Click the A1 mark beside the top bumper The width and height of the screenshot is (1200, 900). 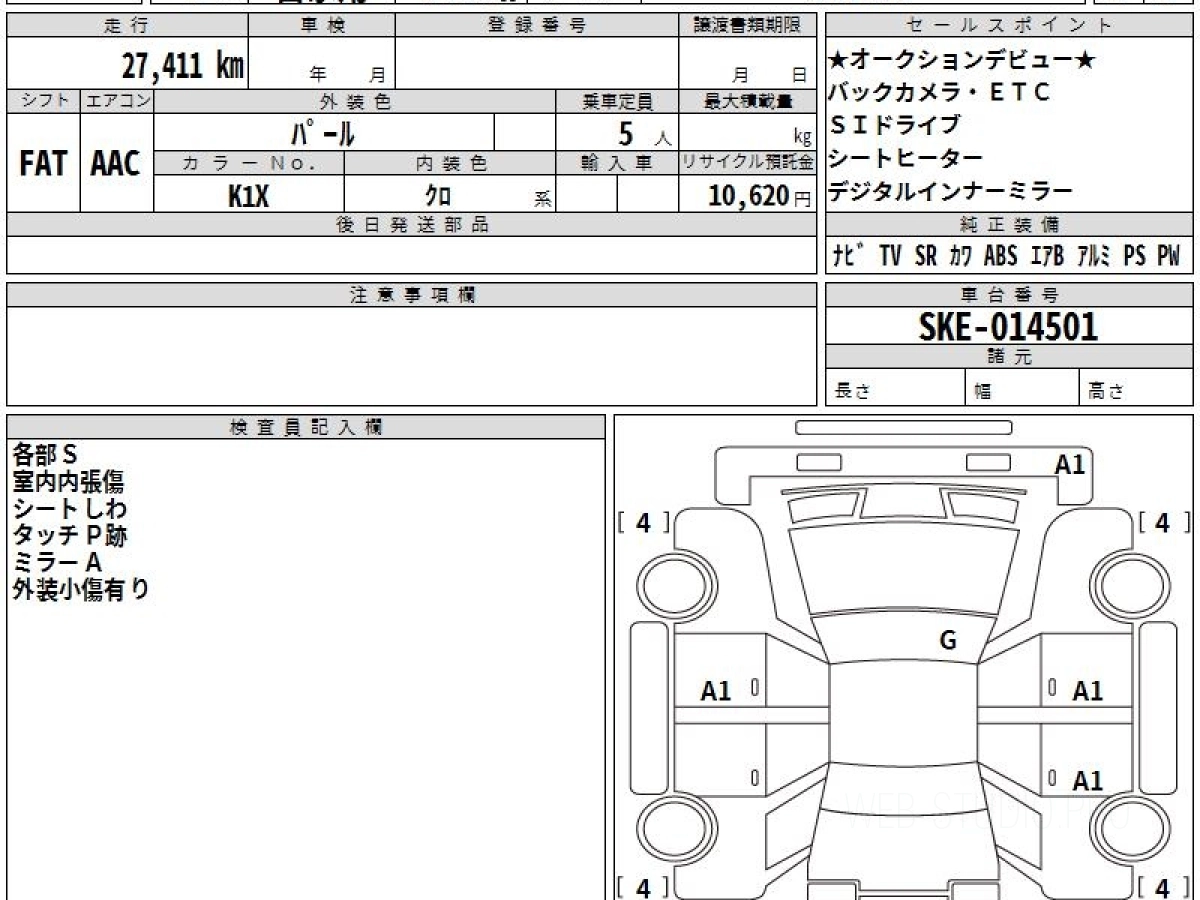tap(1070, 464)
